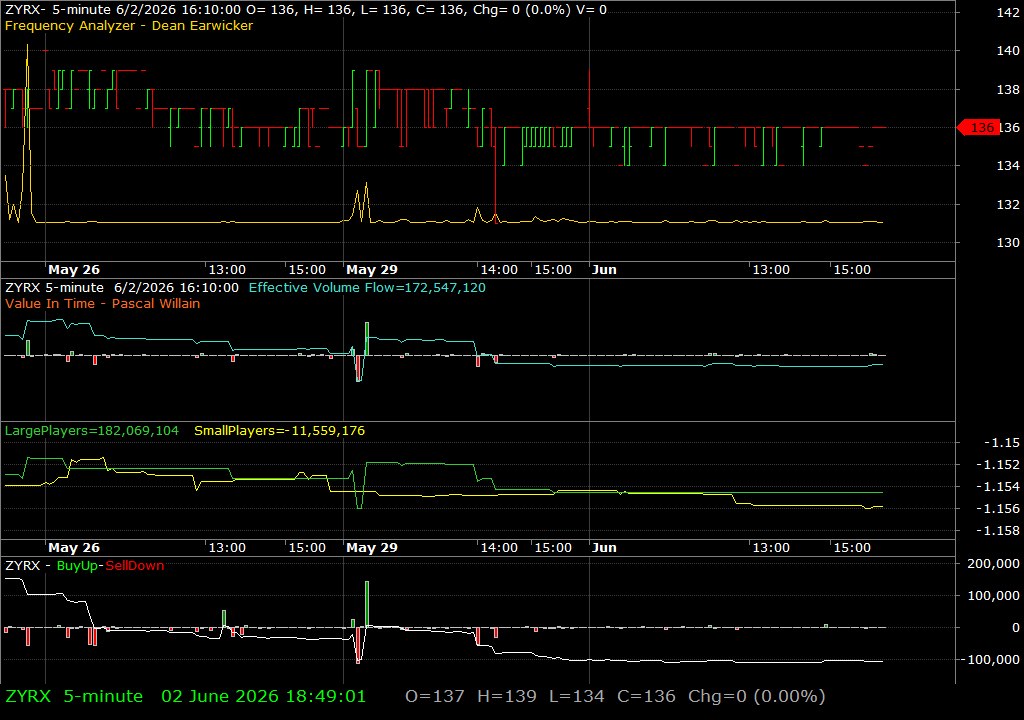Click the 100,000 volume scale value

click(x=993, y=595)
